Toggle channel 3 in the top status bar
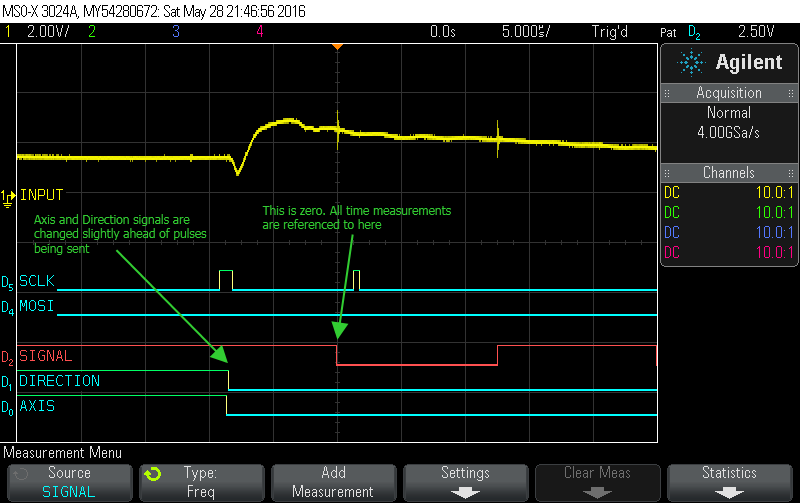800x503 pixels. point(175,32)
